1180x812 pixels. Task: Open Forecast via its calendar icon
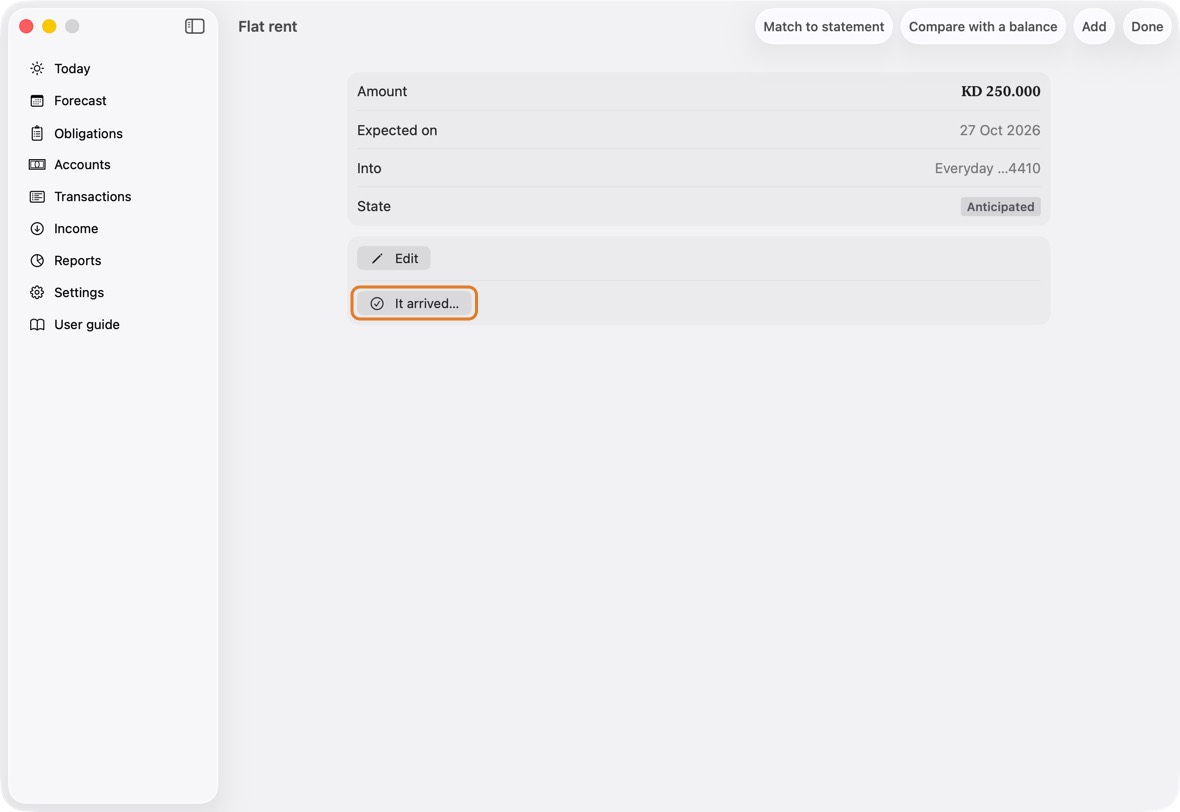click(x=37, y=101)
